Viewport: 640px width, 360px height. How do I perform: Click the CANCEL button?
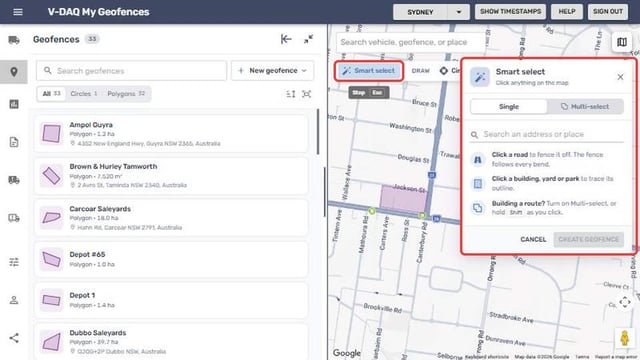[x=533, y=240]
